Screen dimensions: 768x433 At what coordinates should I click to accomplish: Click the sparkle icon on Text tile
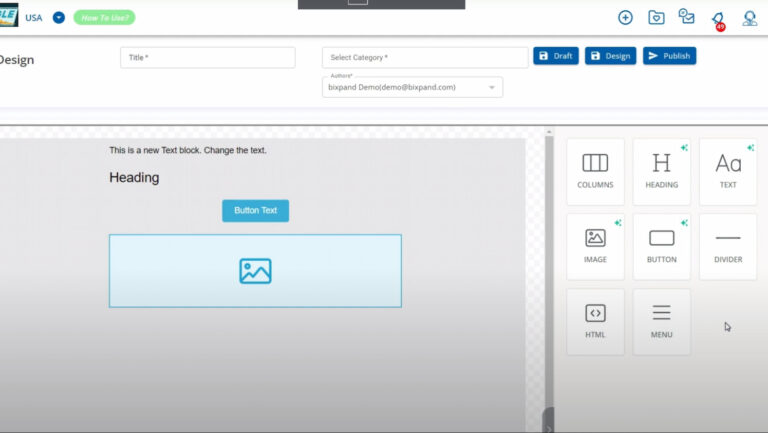click(x=750, y=147)
